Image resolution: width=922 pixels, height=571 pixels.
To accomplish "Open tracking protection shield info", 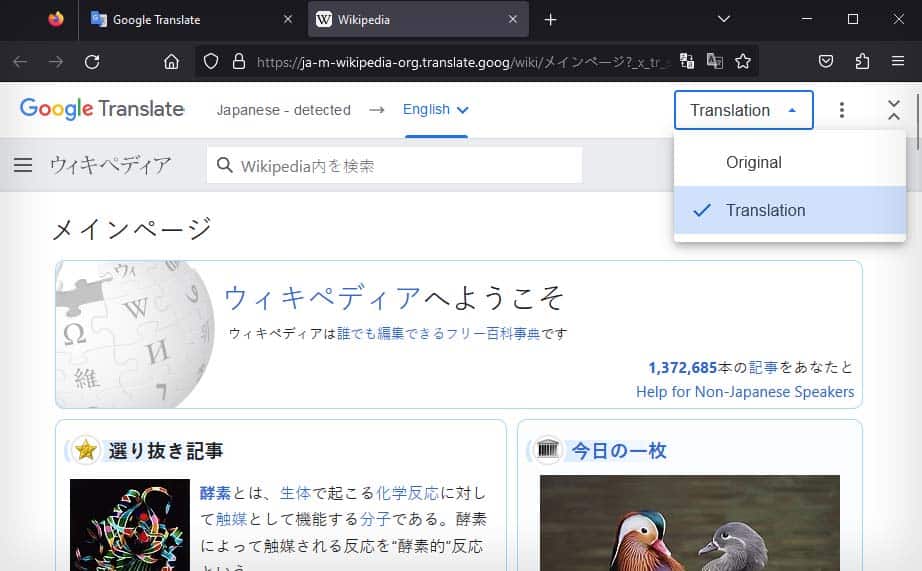I will click(211, 61).
